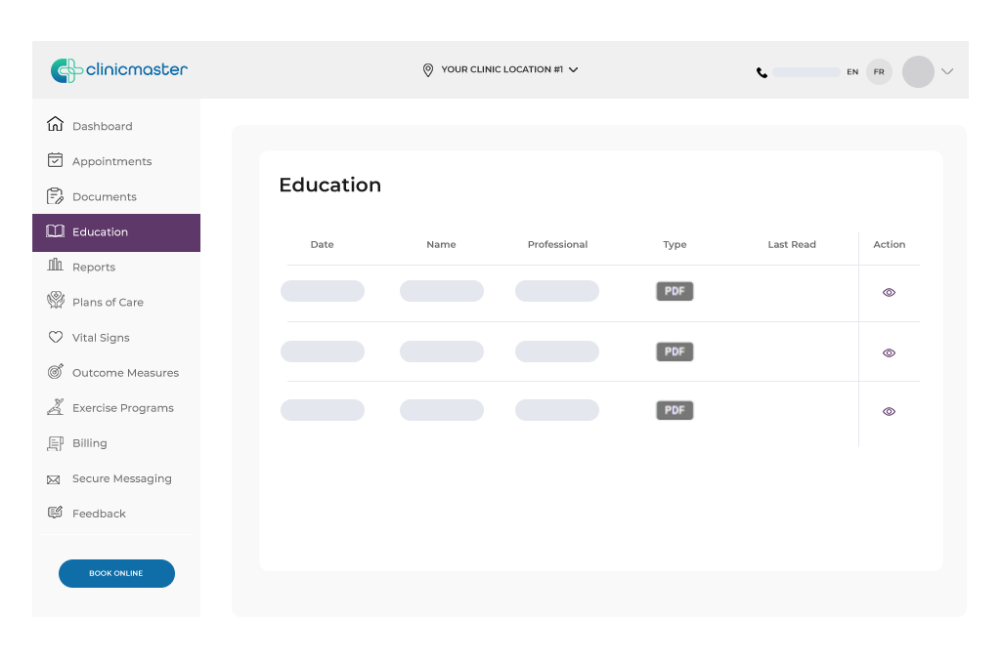Select the Plans of Care icon
The width and height of the screenshot is (1000, 659).
tap(55, 301)
